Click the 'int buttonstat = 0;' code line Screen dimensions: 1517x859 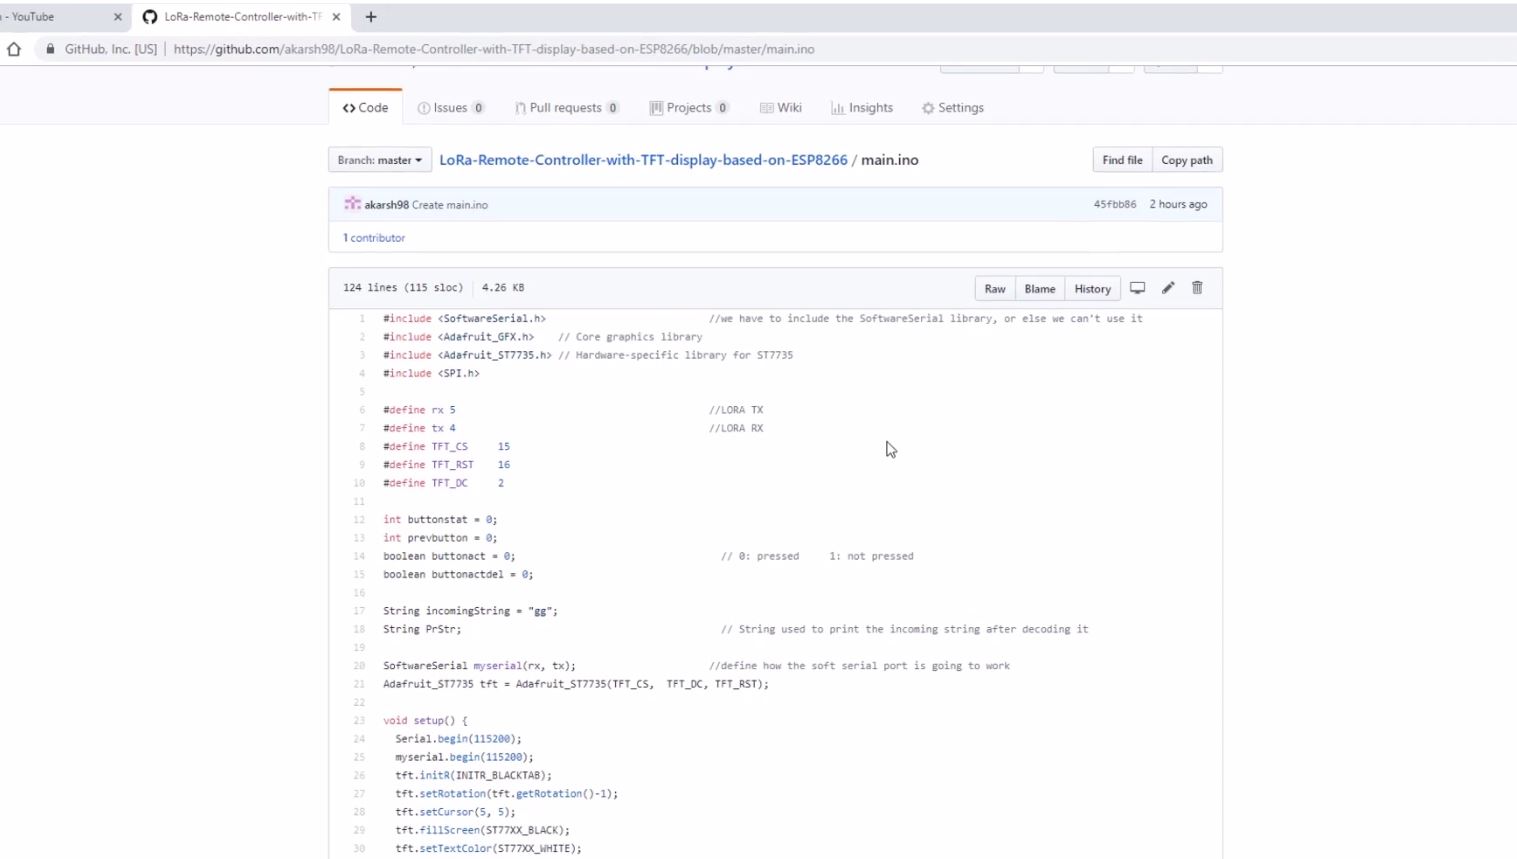(440, 520)
